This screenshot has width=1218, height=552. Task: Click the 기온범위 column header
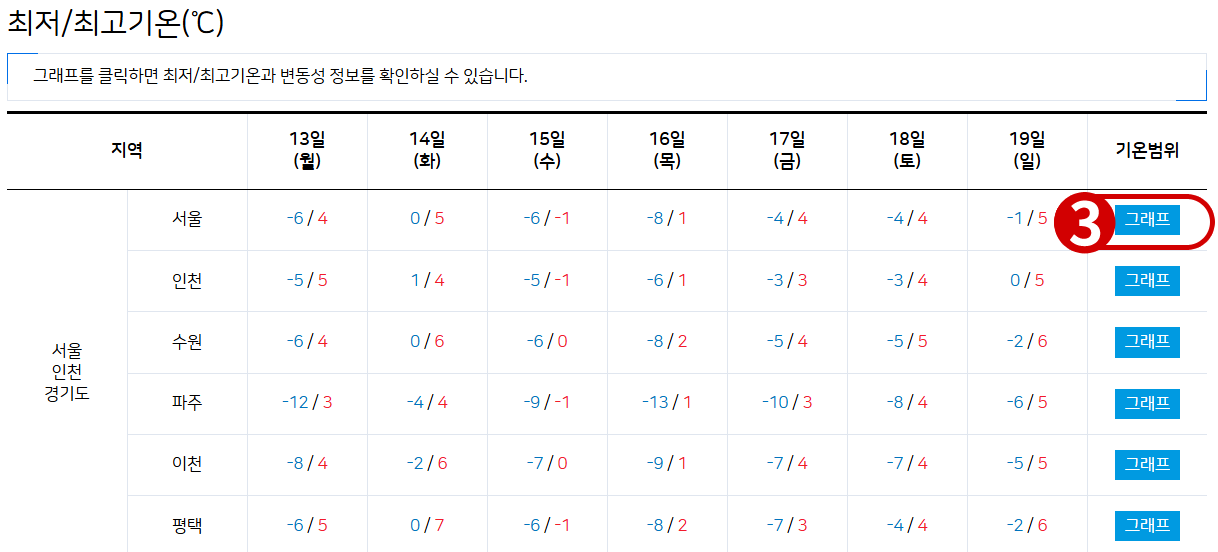(1147, 151)
